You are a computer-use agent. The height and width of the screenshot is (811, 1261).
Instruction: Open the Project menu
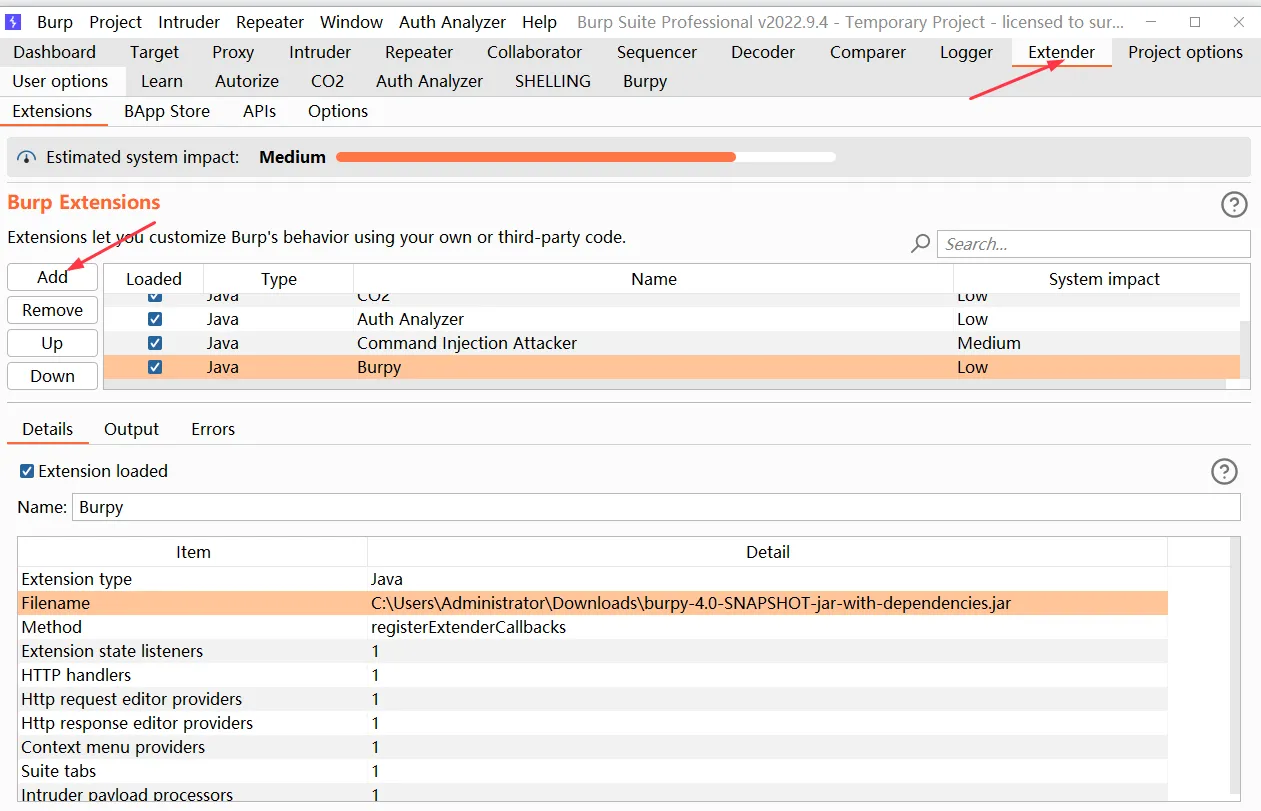115,22
